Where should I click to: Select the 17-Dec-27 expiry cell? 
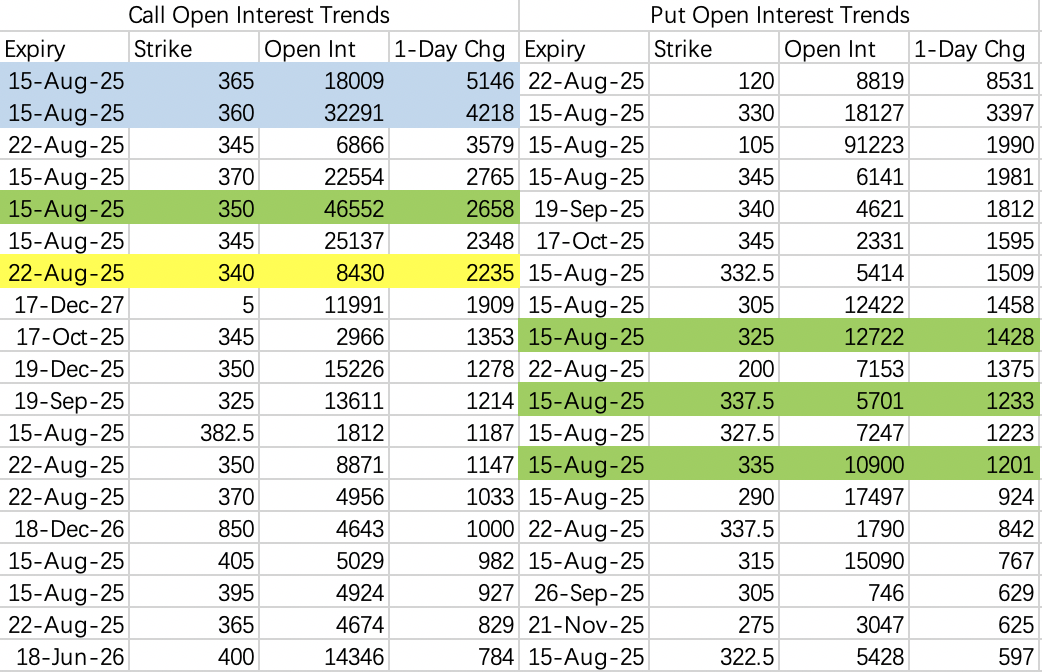65,305
